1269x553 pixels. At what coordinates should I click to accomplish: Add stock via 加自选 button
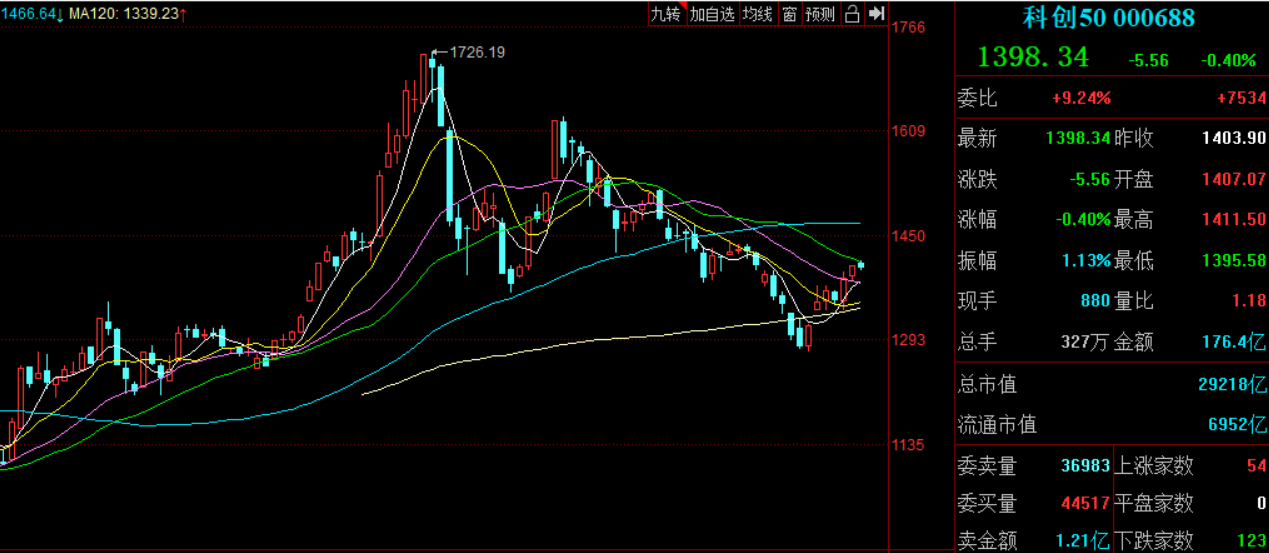point(711,13)
